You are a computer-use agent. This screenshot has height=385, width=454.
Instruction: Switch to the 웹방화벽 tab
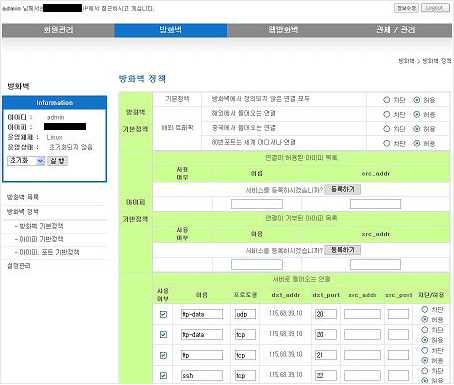tap(283, 30)
